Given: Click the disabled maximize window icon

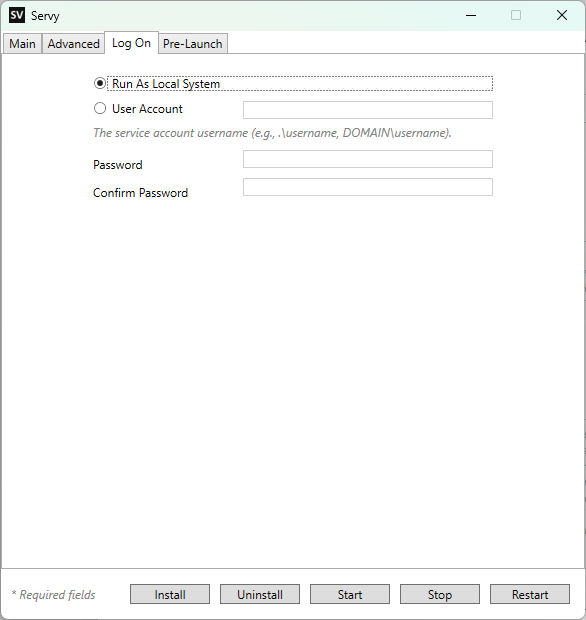Looking at the screenshot, I should click(516, 15).
